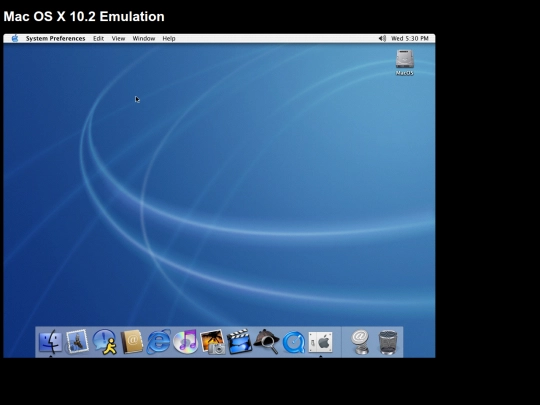The height and width of the screenshot is (405, 540).
Task: Click the Wed 5:30 PM clock
Action: 410,39
